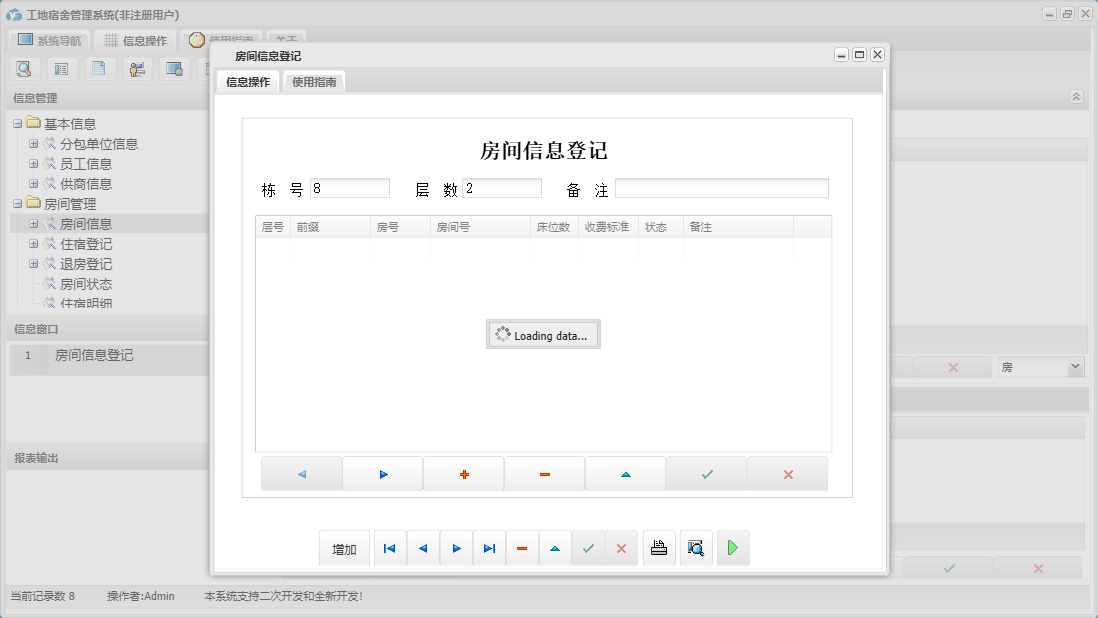Open the report list toolbar icon
The image size is (1098, 618).
click(62, 68)
